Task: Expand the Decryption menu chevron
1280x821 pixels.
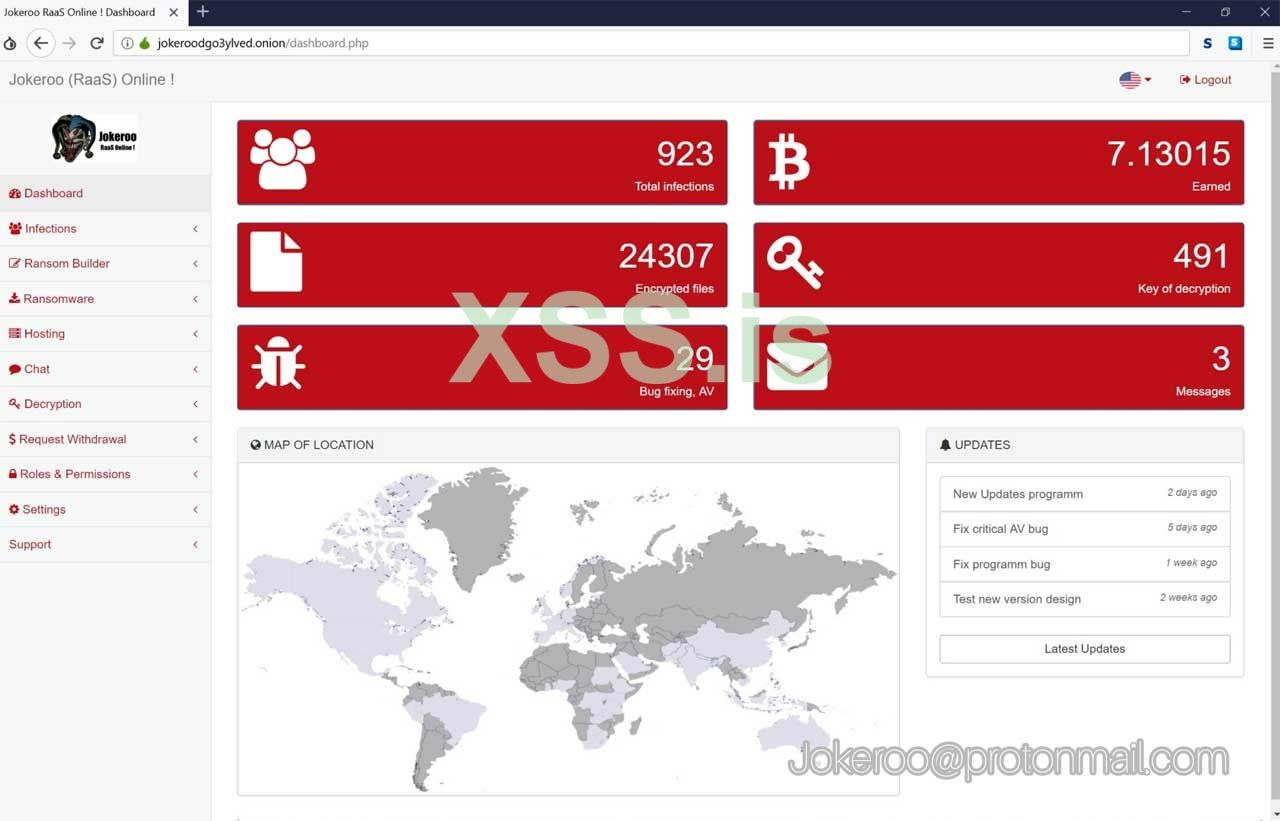Action: coord(195,404)
